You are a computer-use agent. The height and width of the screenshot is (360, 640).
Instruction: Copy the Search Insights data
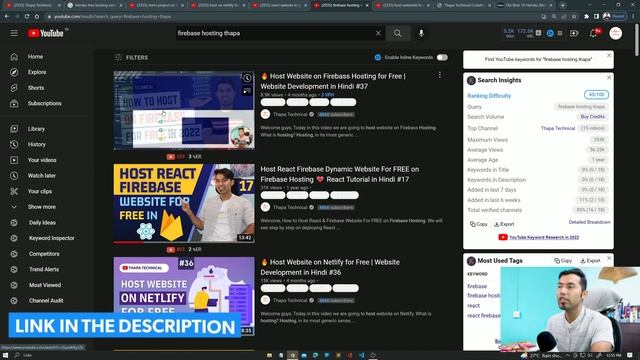[479, 224]
